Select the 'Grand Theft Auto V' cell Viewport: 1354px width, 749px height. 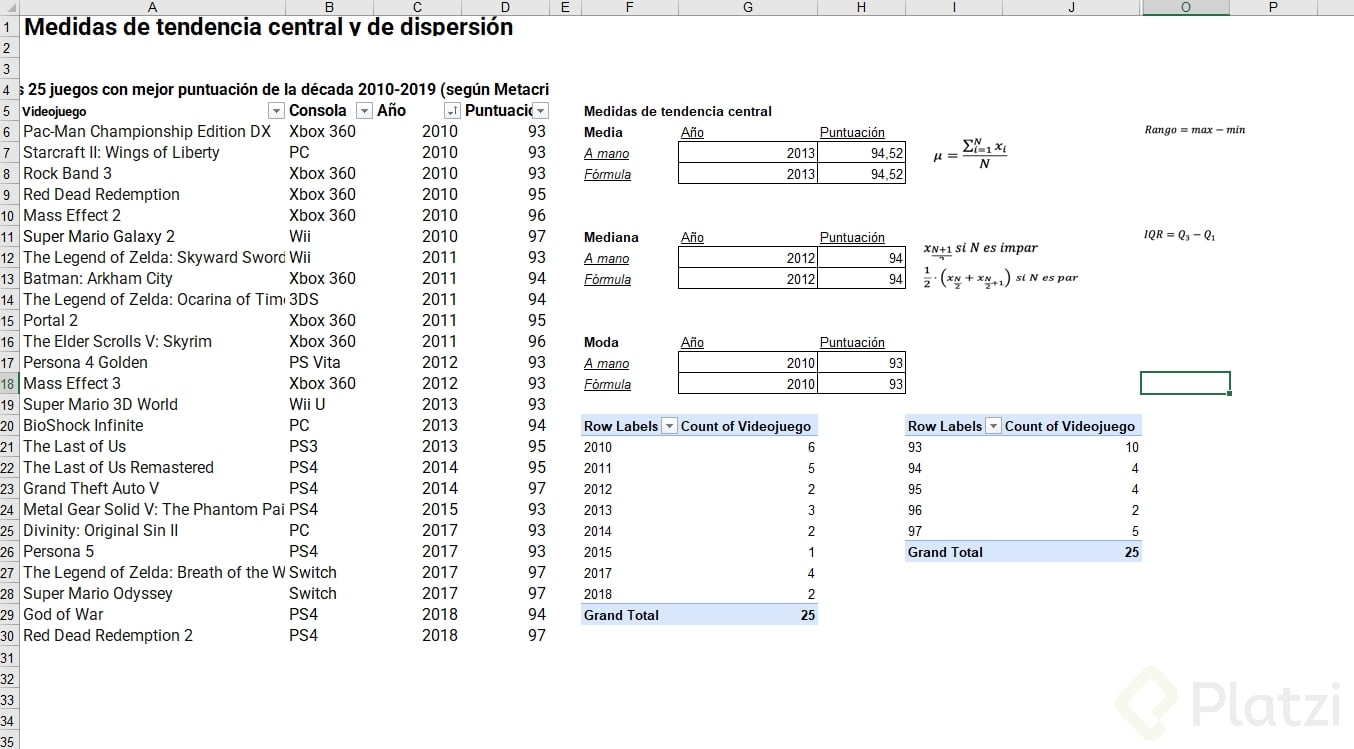click(x=151, y=488)
